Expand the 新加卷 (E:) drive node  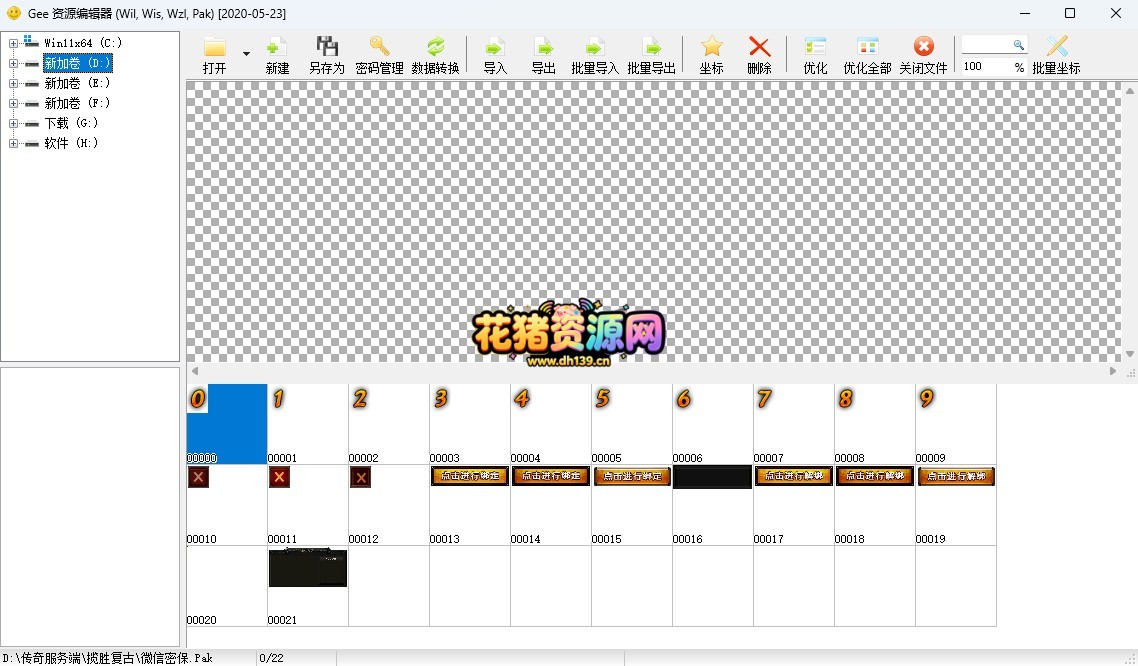[x=13, y=83]
